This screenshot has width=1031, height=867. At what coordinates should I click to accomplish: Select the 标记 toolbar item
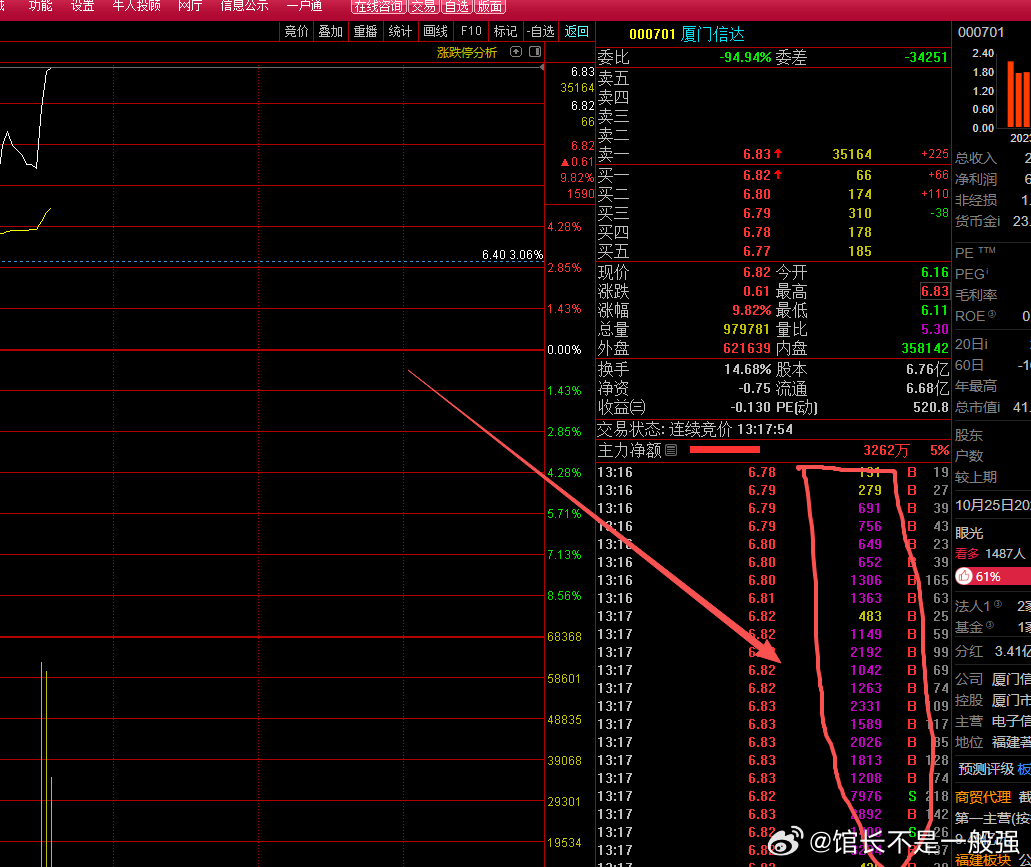point(505,32)
